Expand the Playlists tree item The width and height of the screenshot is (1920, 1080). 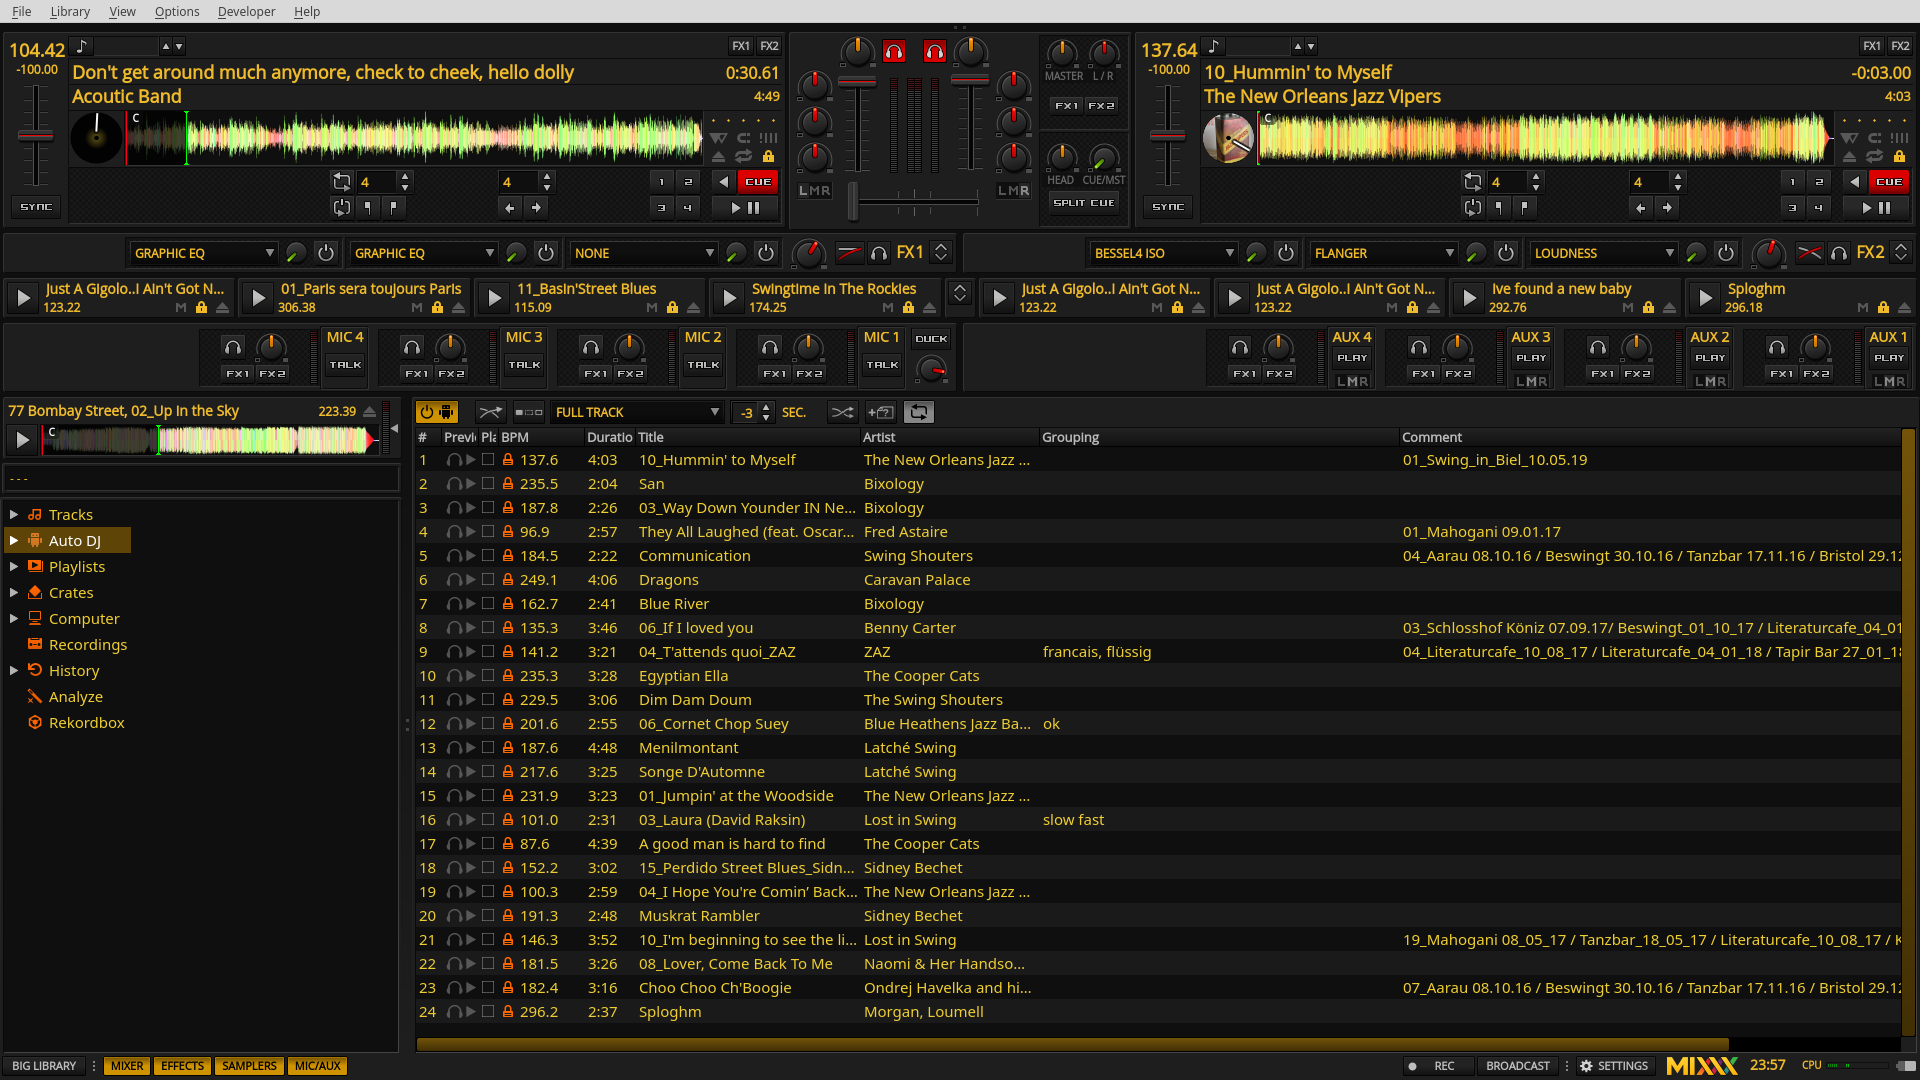[x=14, y=567]
